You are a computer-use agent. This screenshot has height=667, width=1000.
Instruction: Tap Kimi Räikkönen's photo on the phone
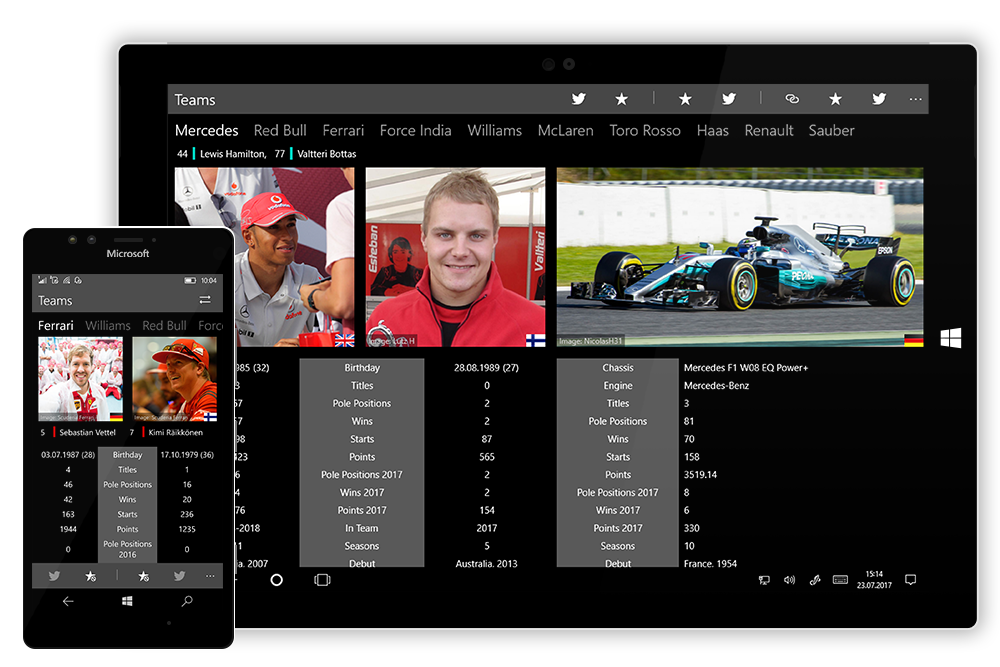tap(175, 379)
